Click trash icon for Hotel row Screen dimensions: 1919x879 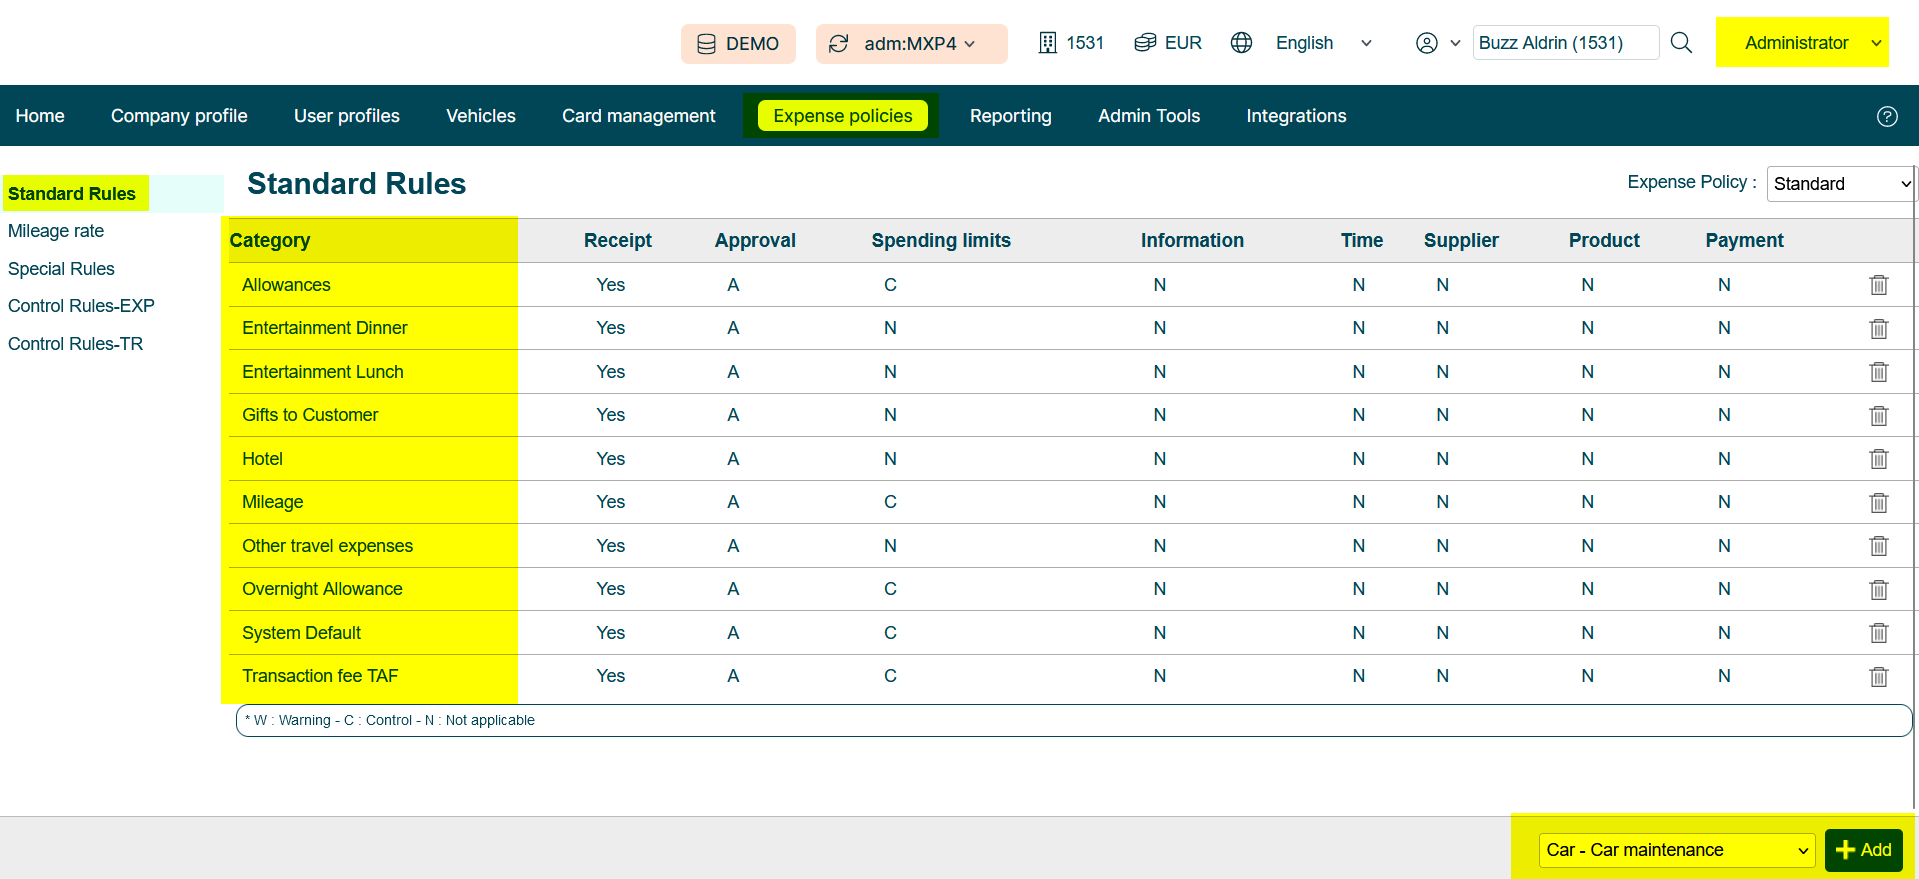1878,459
